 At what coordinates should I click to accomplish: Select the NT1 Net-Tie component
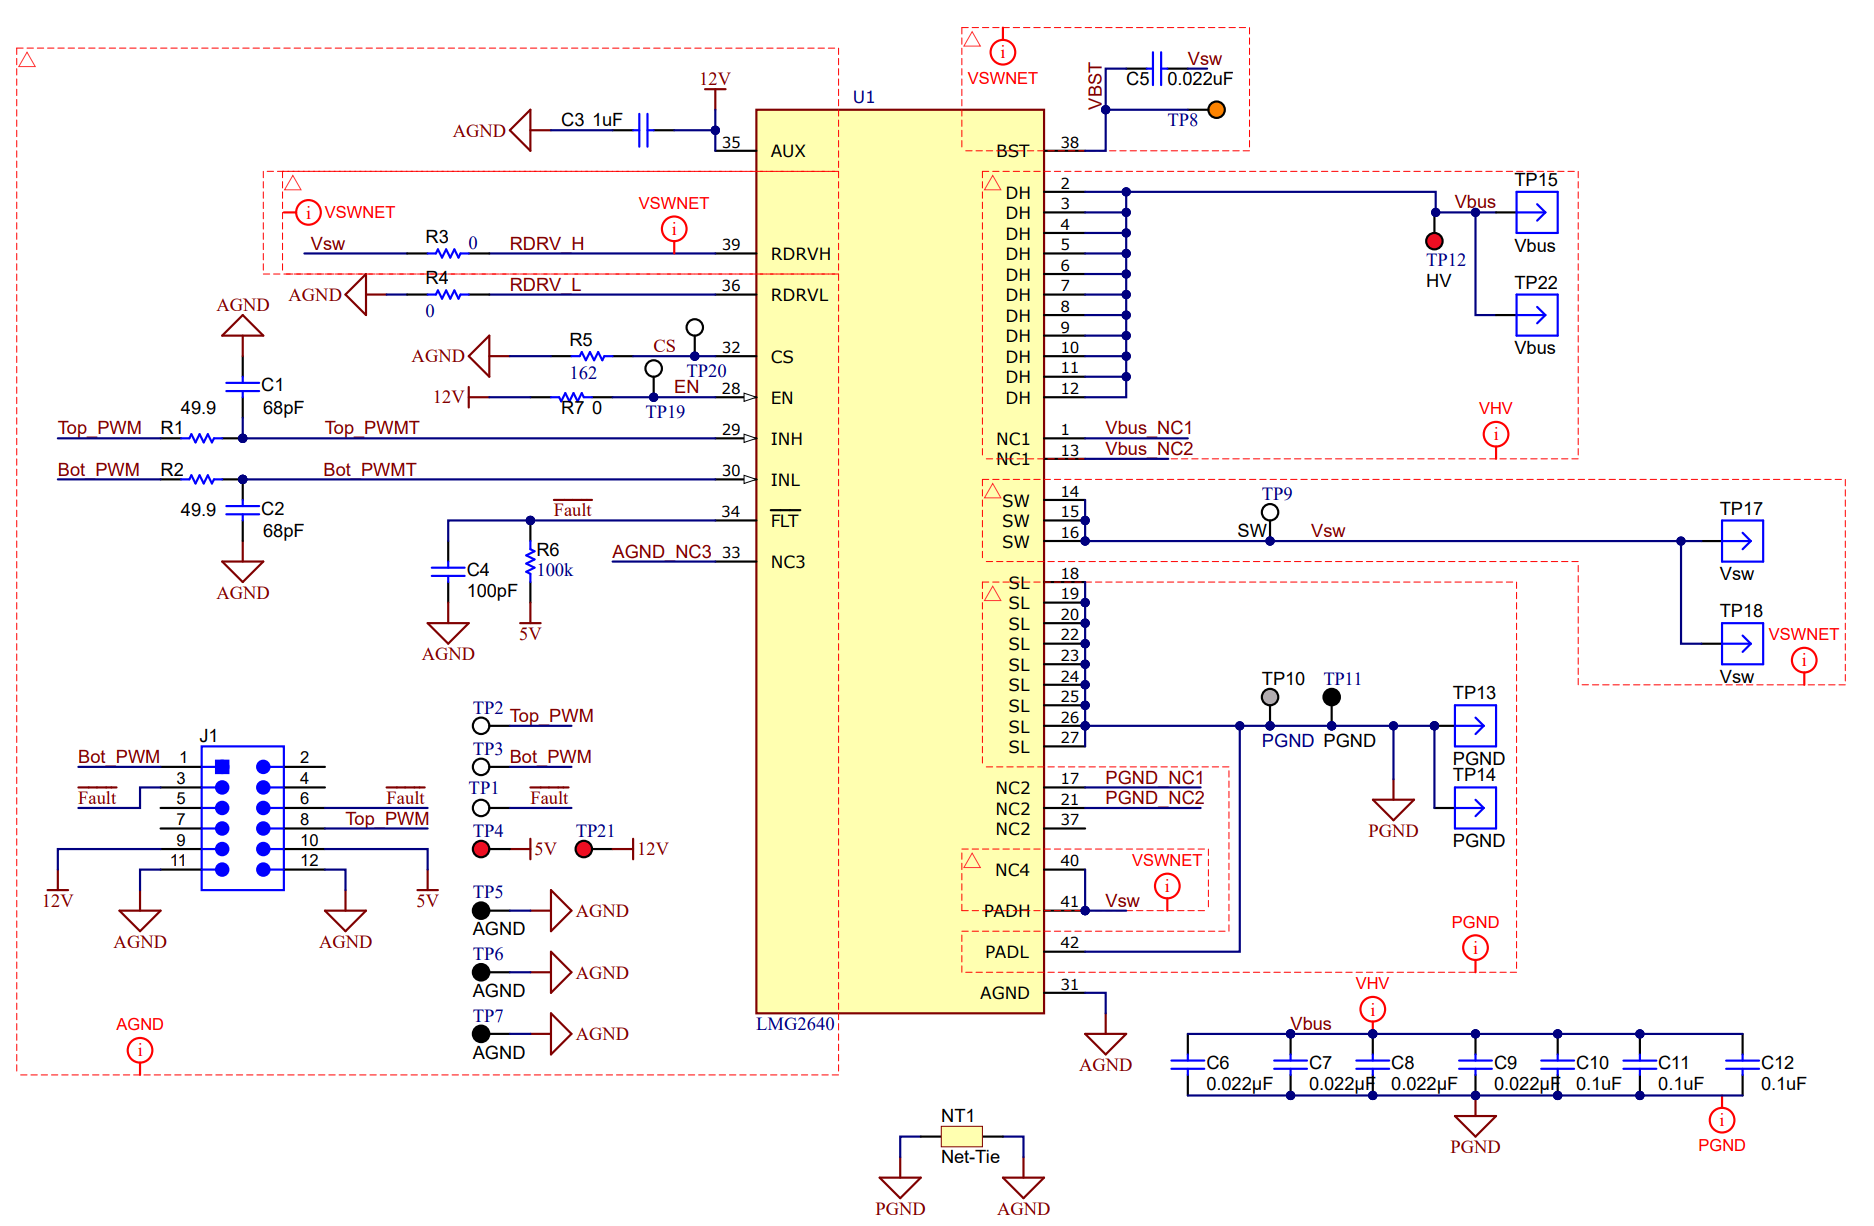tap(961, 1136)
